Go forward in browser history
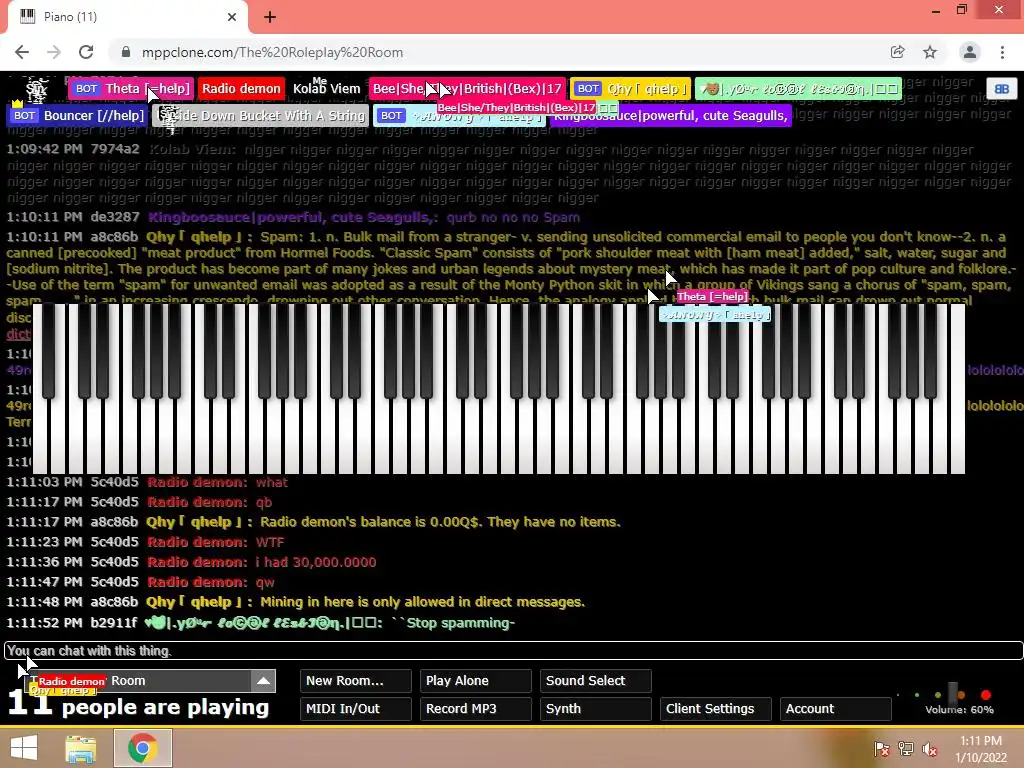The height and width of the screenshot is (768, 1024). coord(54,52)
